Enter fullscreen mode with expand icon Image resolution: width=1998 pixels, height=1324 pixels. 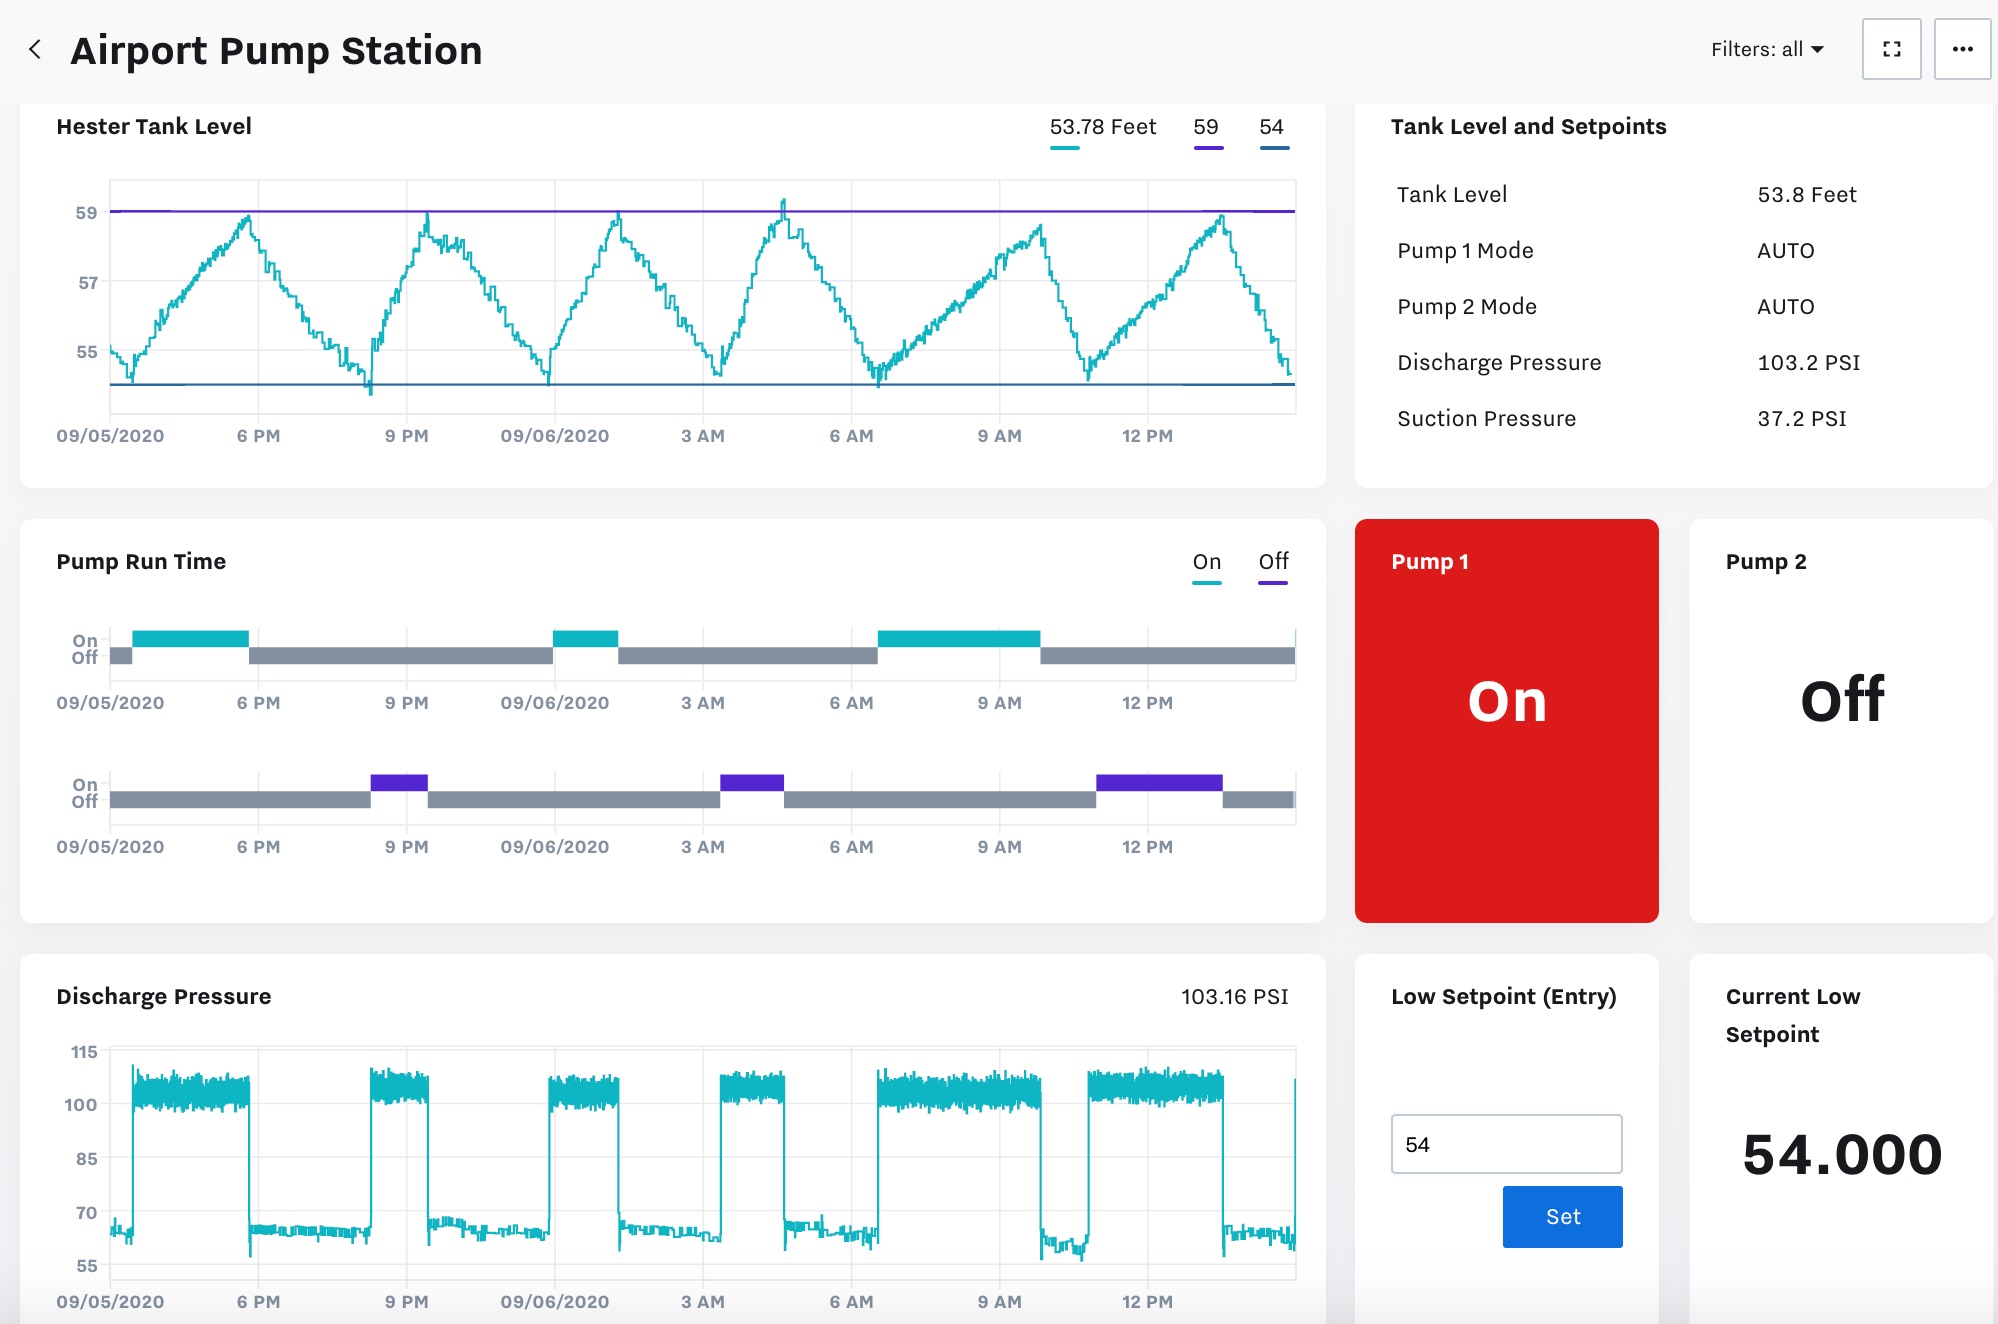1891,49
